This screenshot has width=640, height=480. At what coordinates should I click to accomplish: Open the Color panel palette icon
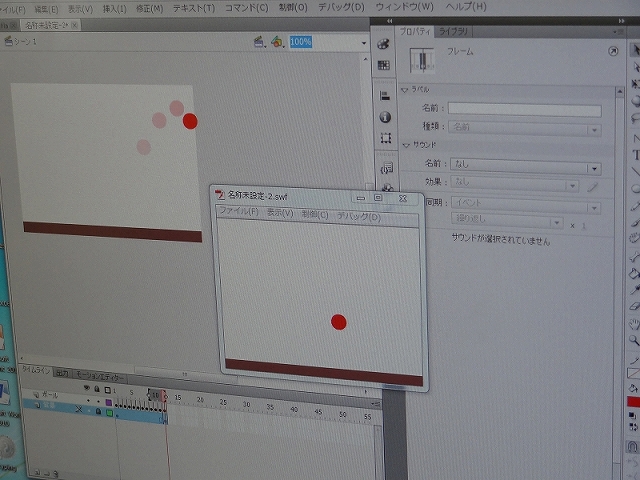point(383,44)
